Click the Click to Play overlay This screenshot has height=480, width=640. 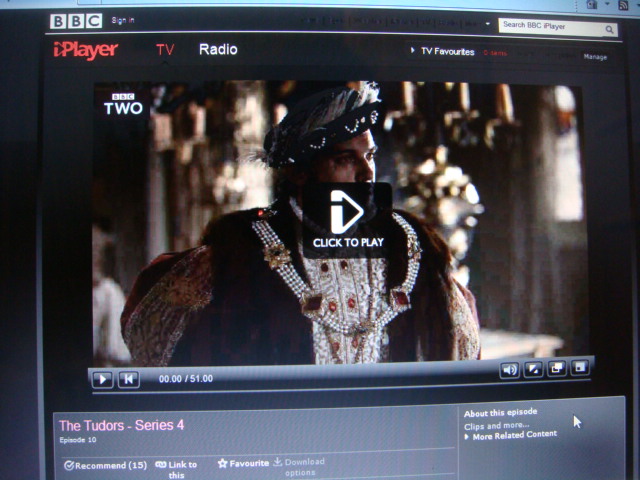(x=347, y=220)
